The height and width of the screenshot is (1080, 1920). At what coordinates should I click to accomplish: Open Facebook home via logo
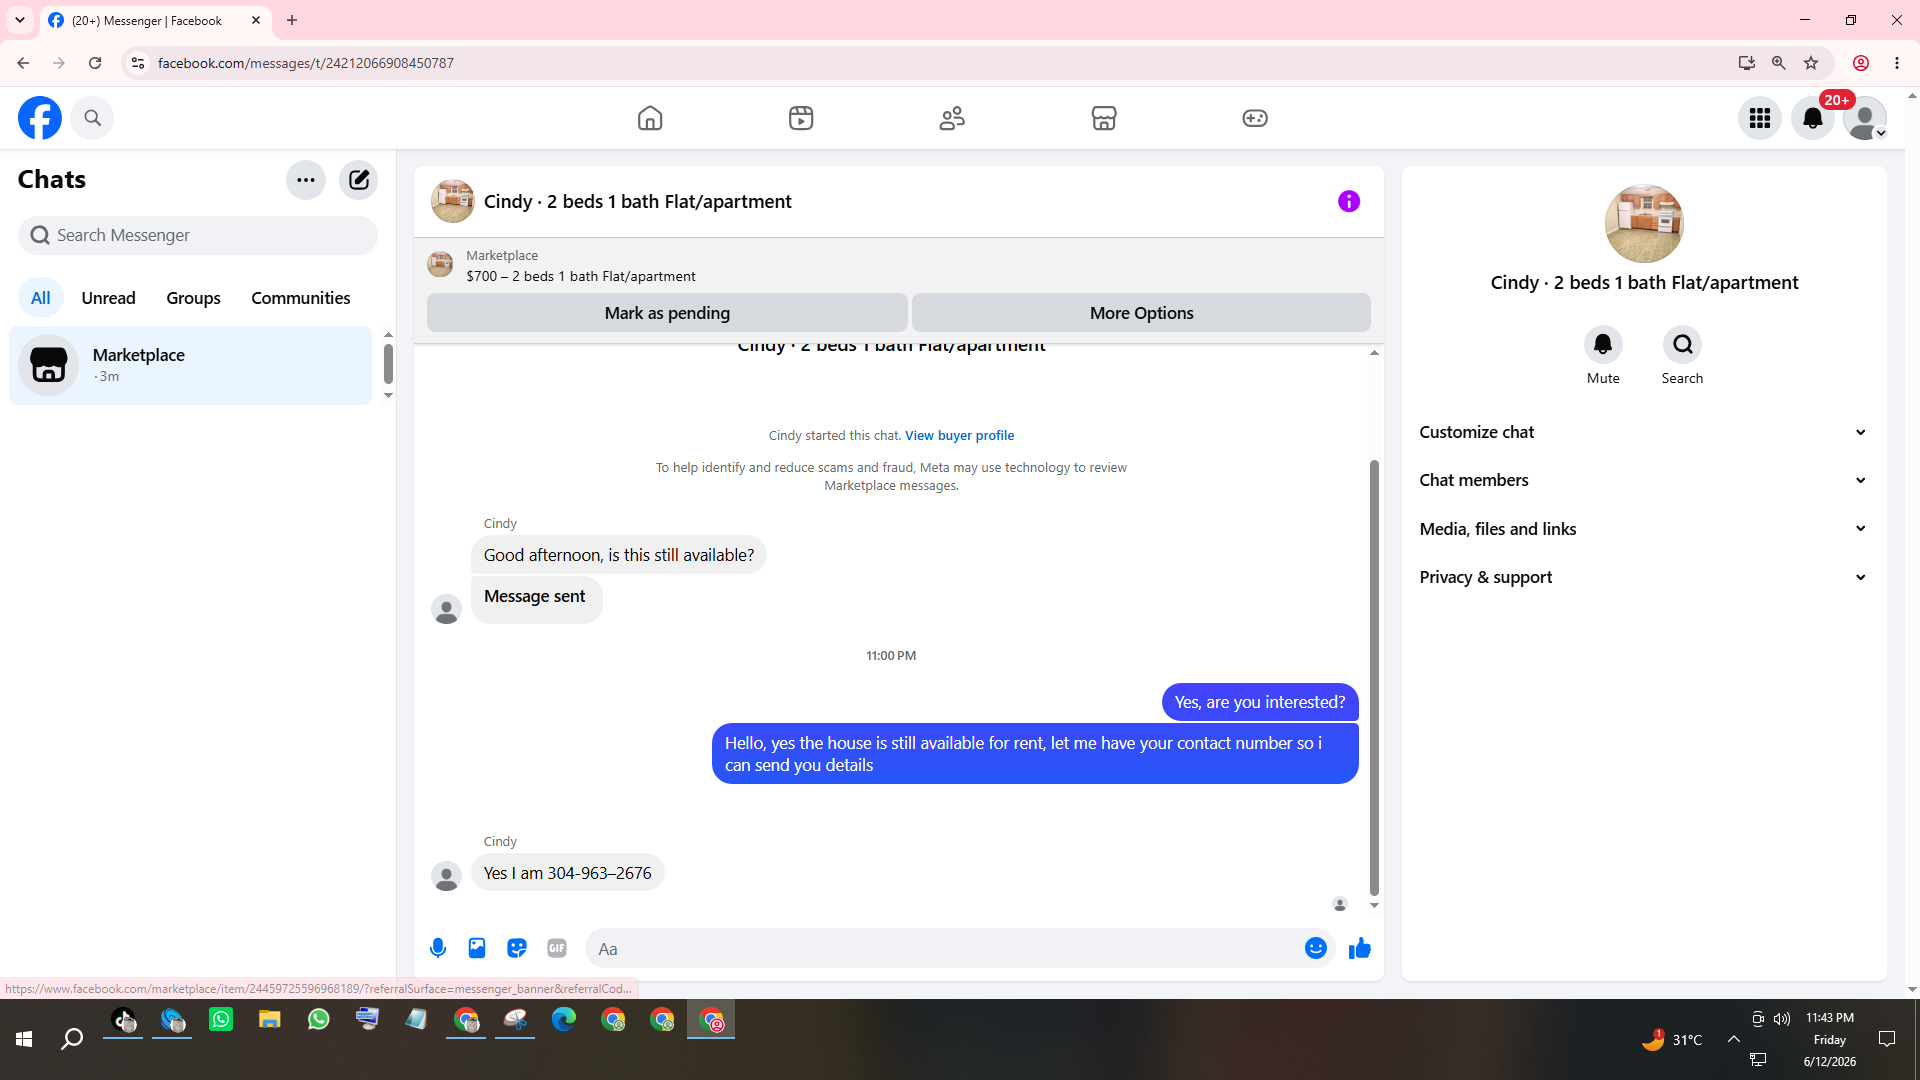coord(40,118)
